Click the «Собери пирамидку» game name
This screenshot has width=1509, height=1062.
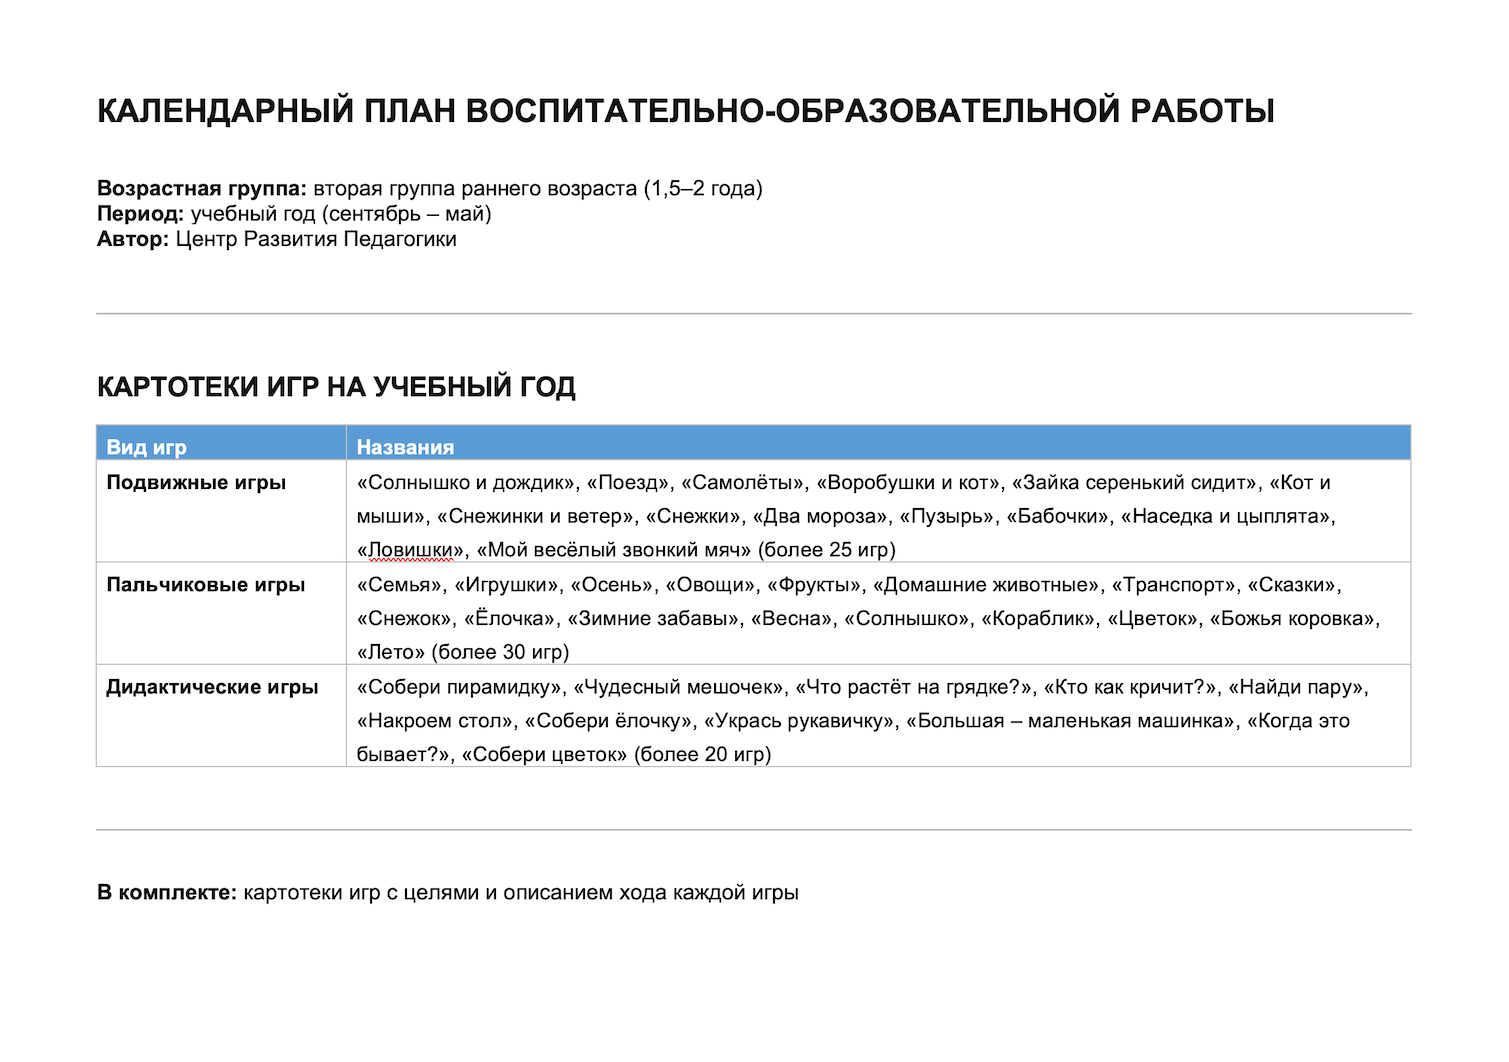459,687
